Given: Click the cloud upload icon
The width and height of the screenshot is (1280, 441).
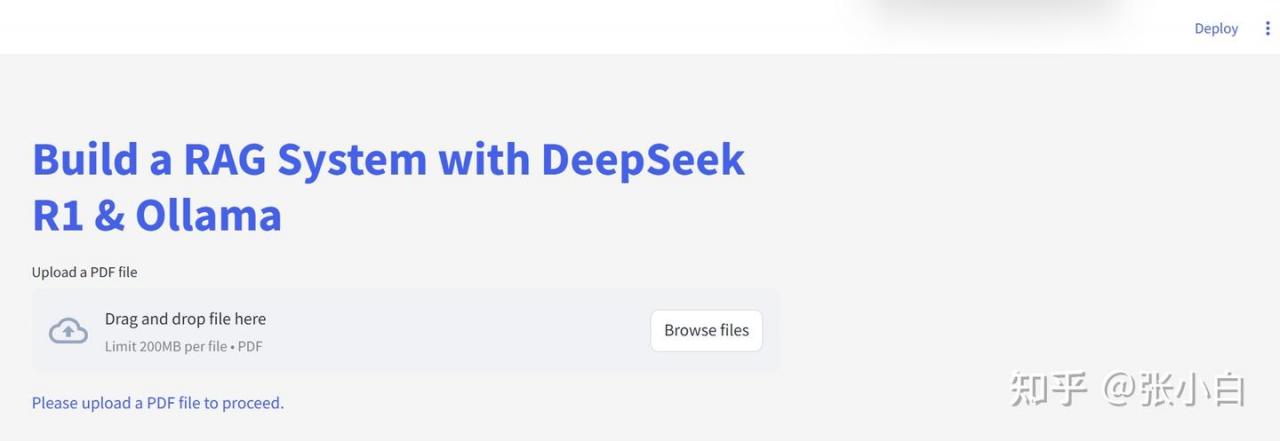Looking at the screenshot, I should point(68,330).
